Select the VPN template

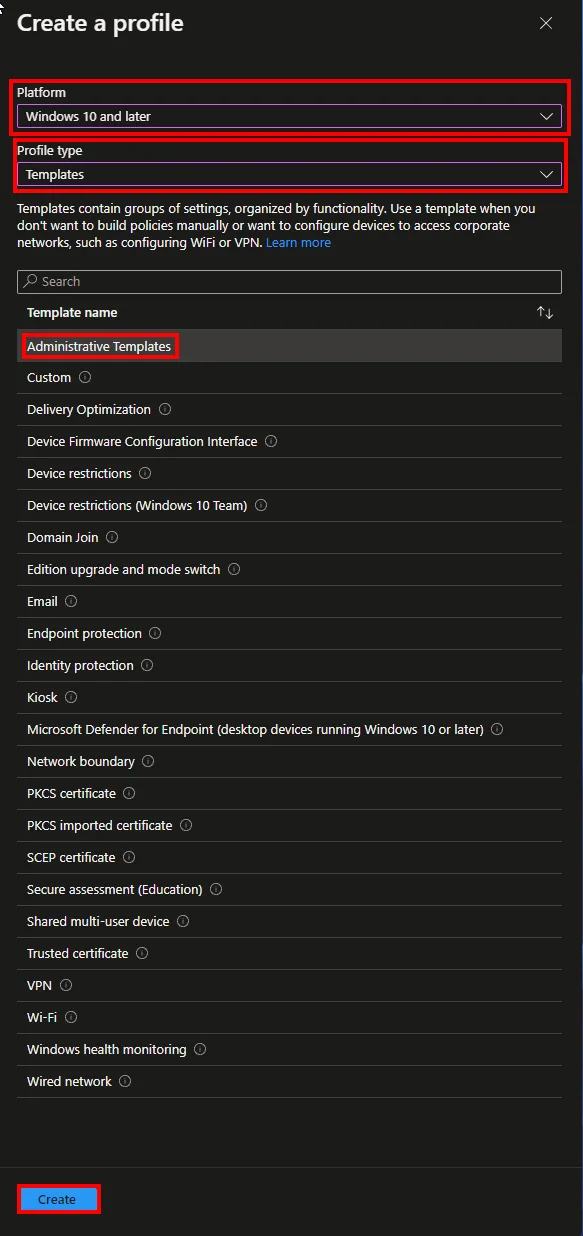[289, 986]
